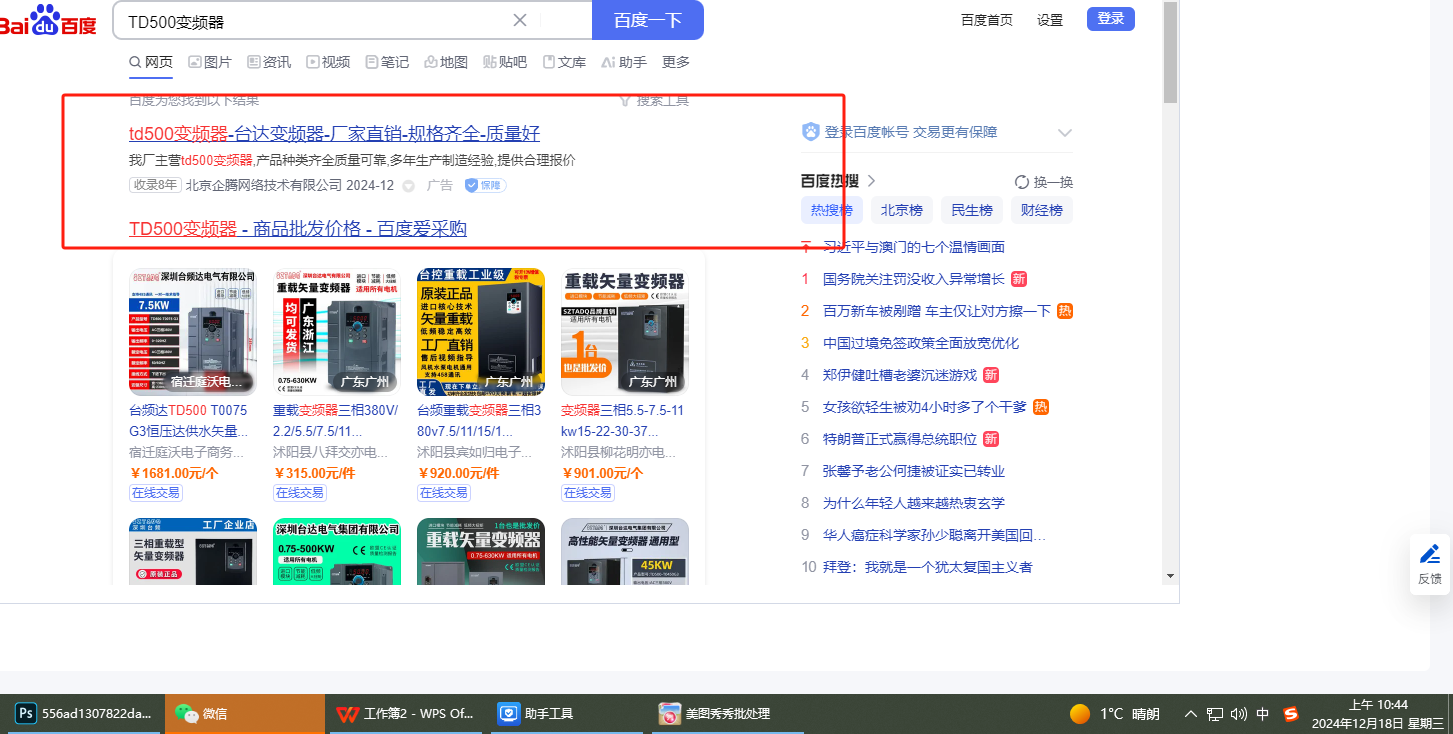Viewport: 1453px width, 734px height.
Task: Open the 反馈 feedback pencil button
Action: (x=1430, y=564)
